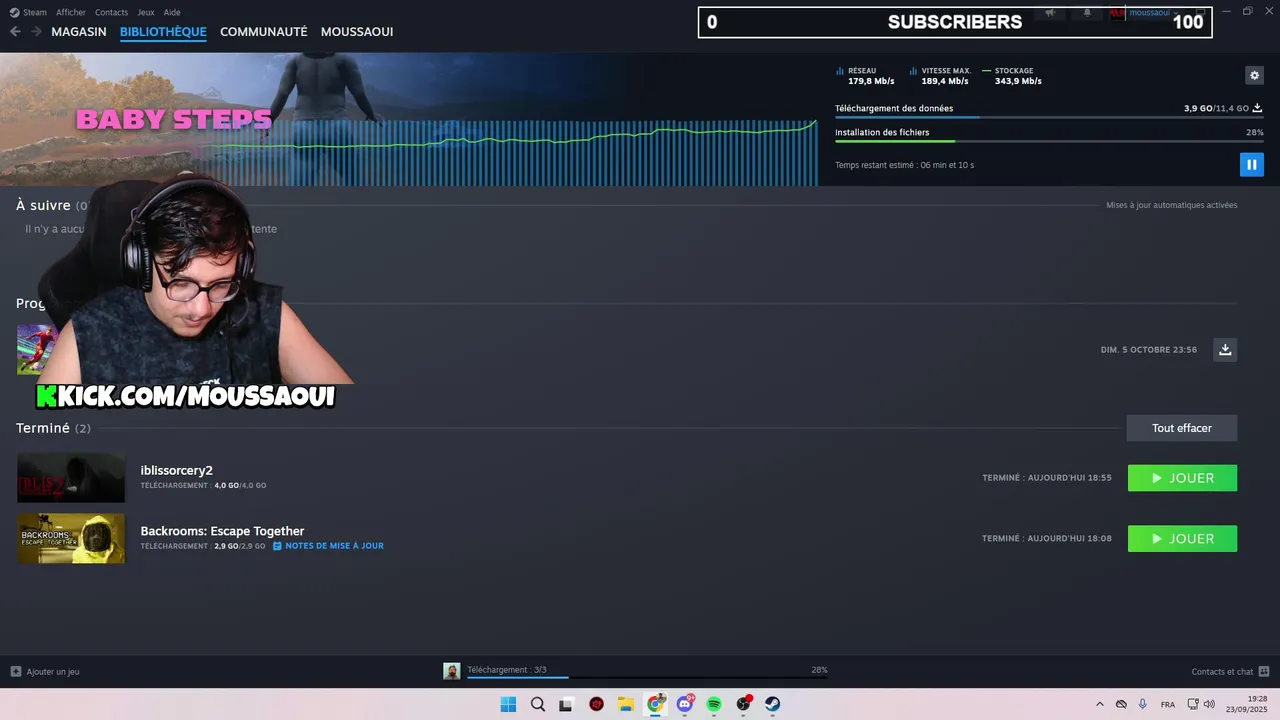1280x720 pixels.
Task: Go back with the Steam back arrow
Action: tap(15, 32)
